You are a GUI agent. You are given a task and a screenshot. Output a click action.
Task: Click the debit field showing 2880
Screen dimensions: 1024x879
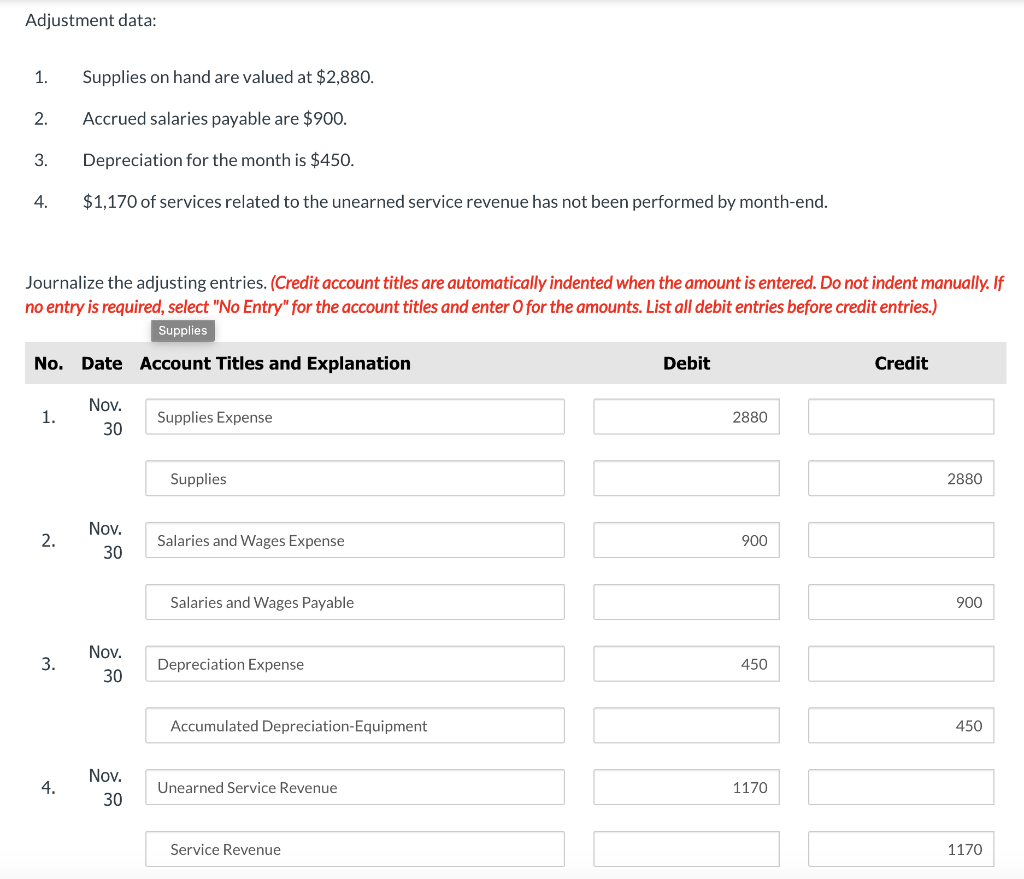coord(686,416)
